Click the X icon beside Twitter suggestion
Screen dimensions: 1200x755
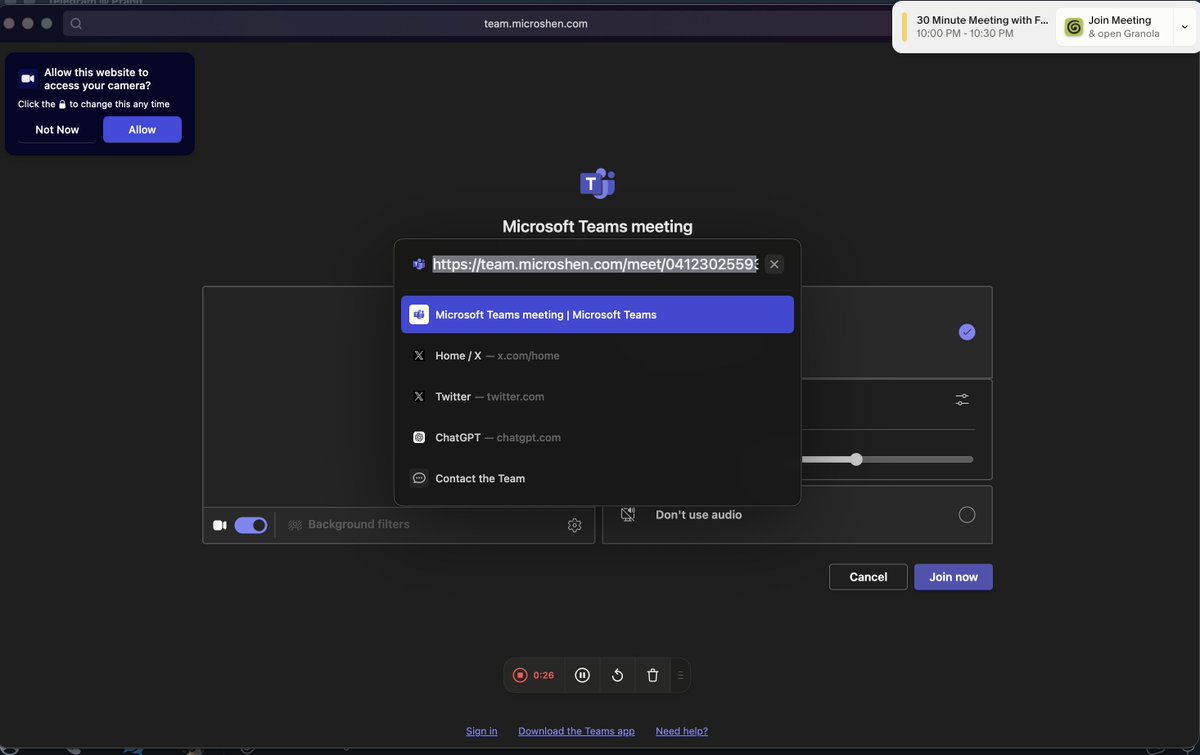point(419,397)
